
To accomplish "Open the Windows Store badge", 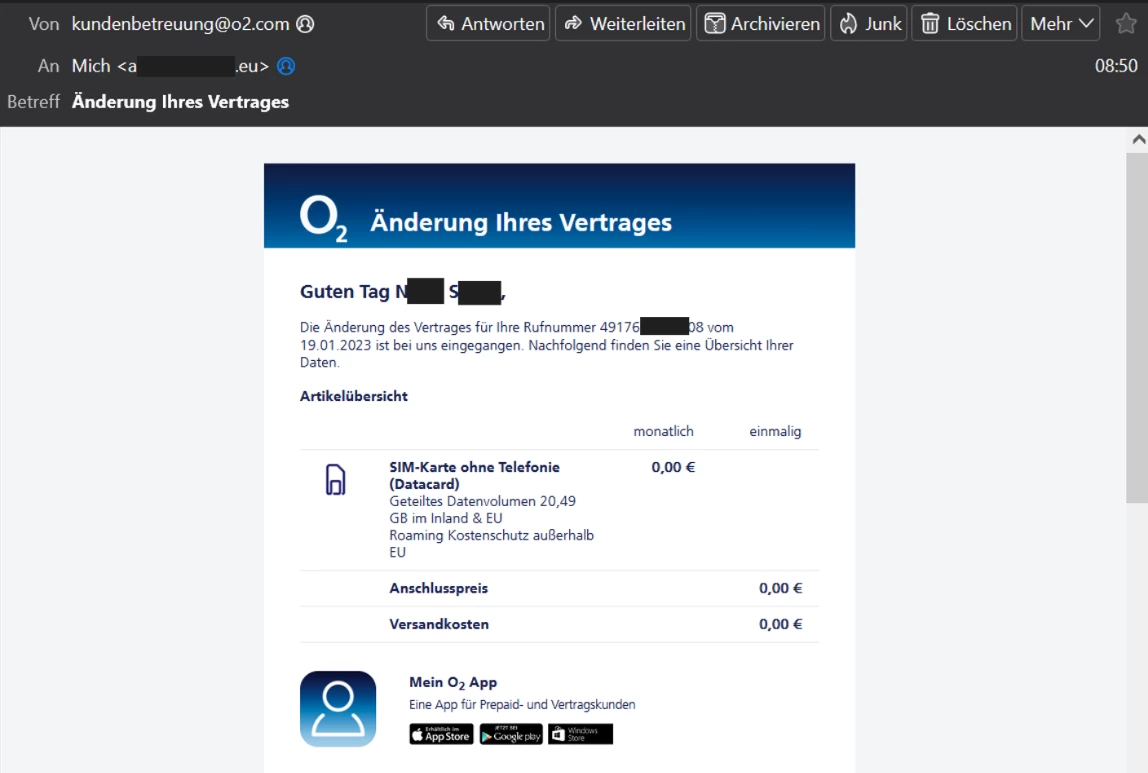I will pyautogui.click(x=581, y=734).
